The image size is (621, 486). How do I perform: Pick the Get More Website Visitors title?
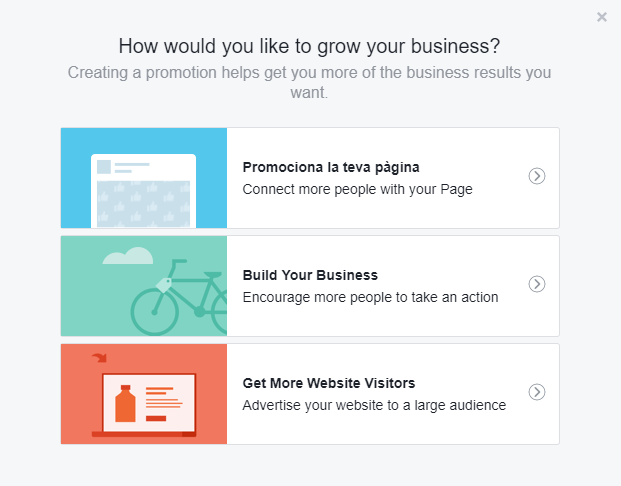328,383
